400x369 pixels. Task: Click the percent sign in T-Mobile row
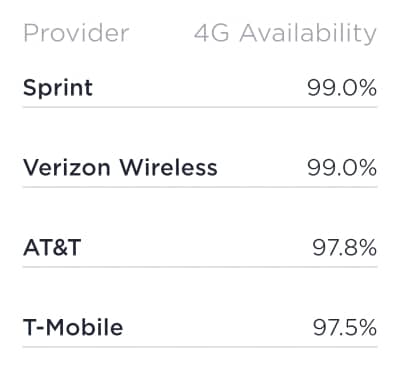pos(367,327)
